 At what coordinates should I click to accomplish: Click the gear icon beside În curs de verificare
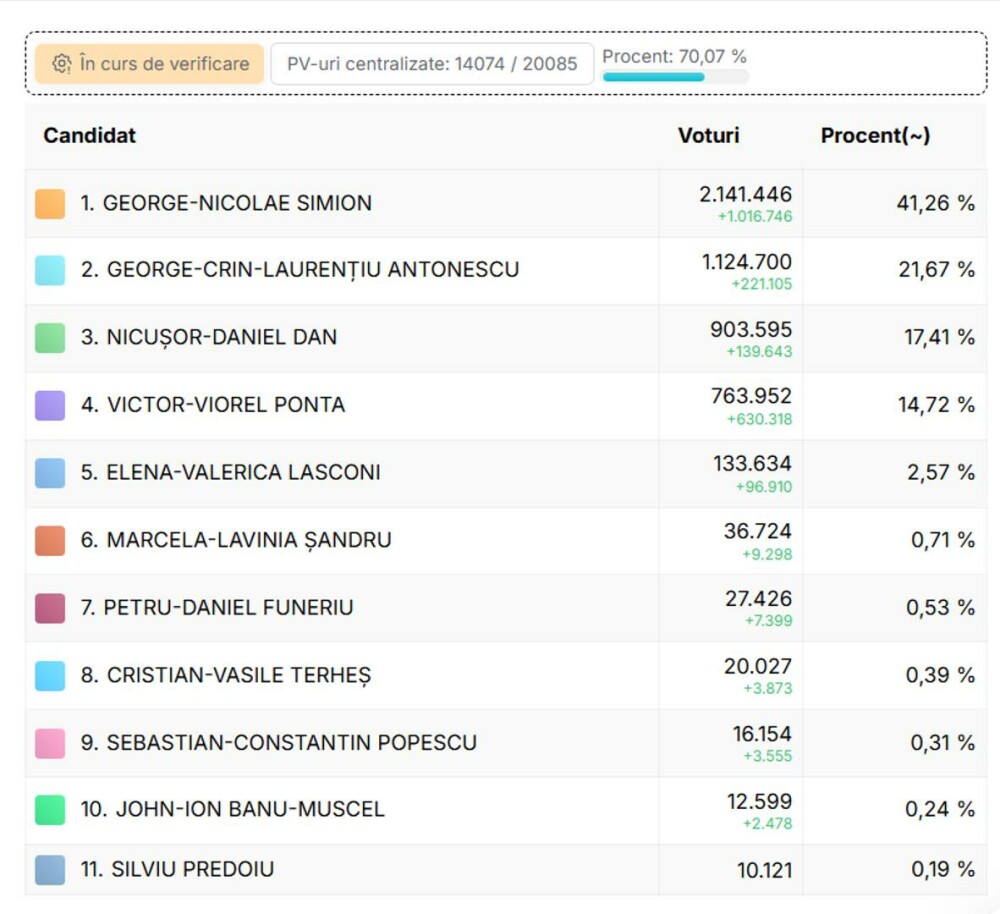click(x=61, y=64)
